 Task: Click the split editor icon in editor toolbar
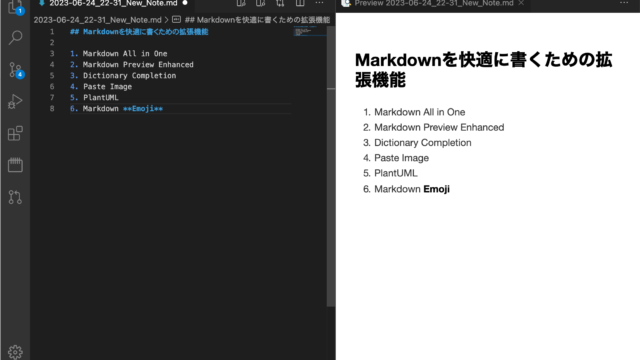click(x=300, y=3)
